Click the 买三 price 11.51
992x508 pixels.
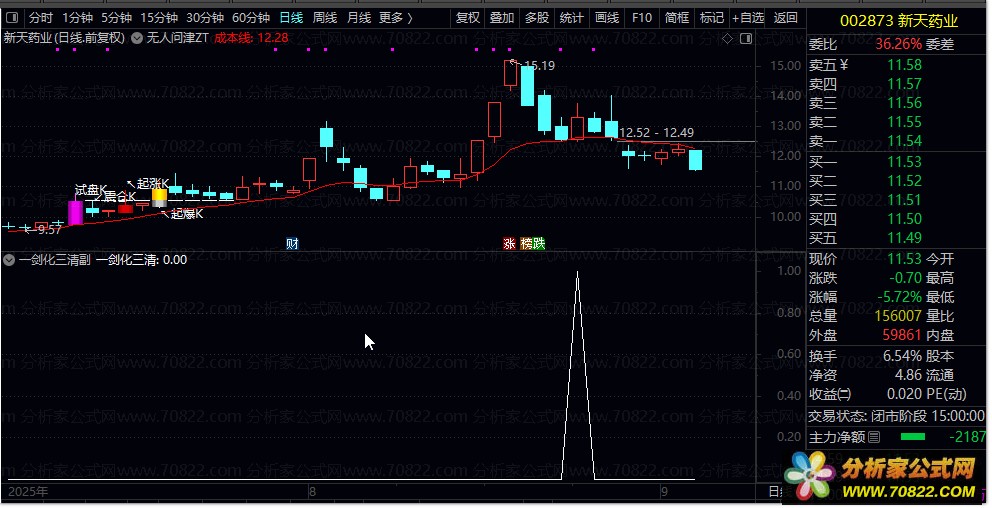click(x=904, y=200)
